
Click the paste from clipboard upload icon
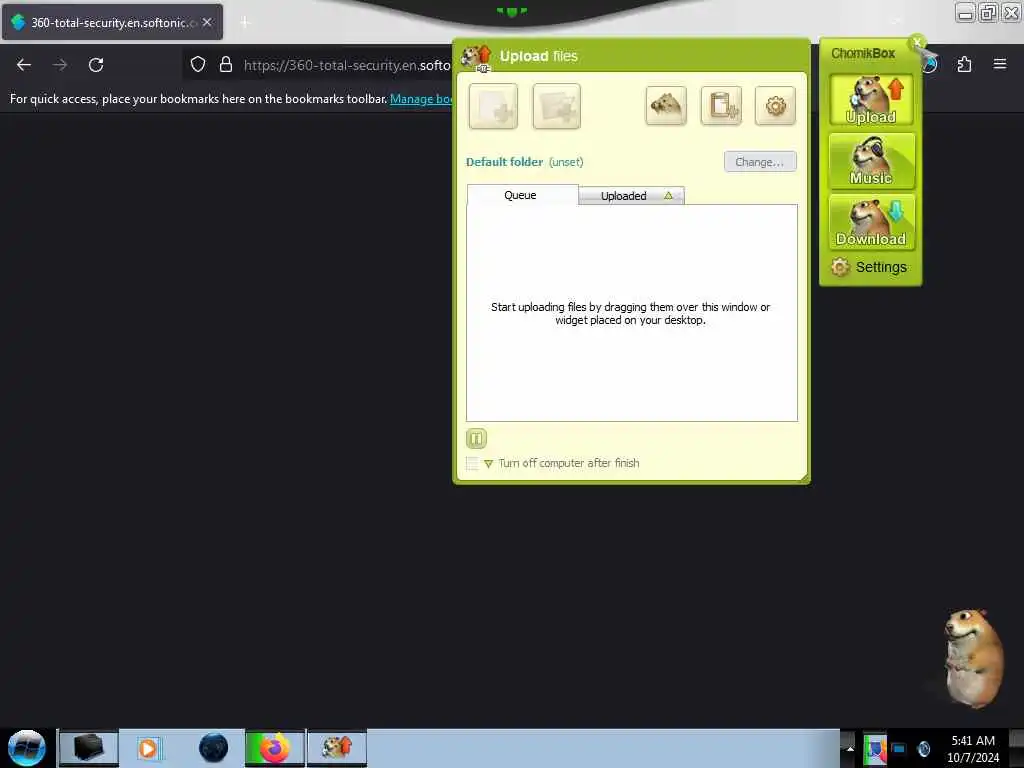721,105
